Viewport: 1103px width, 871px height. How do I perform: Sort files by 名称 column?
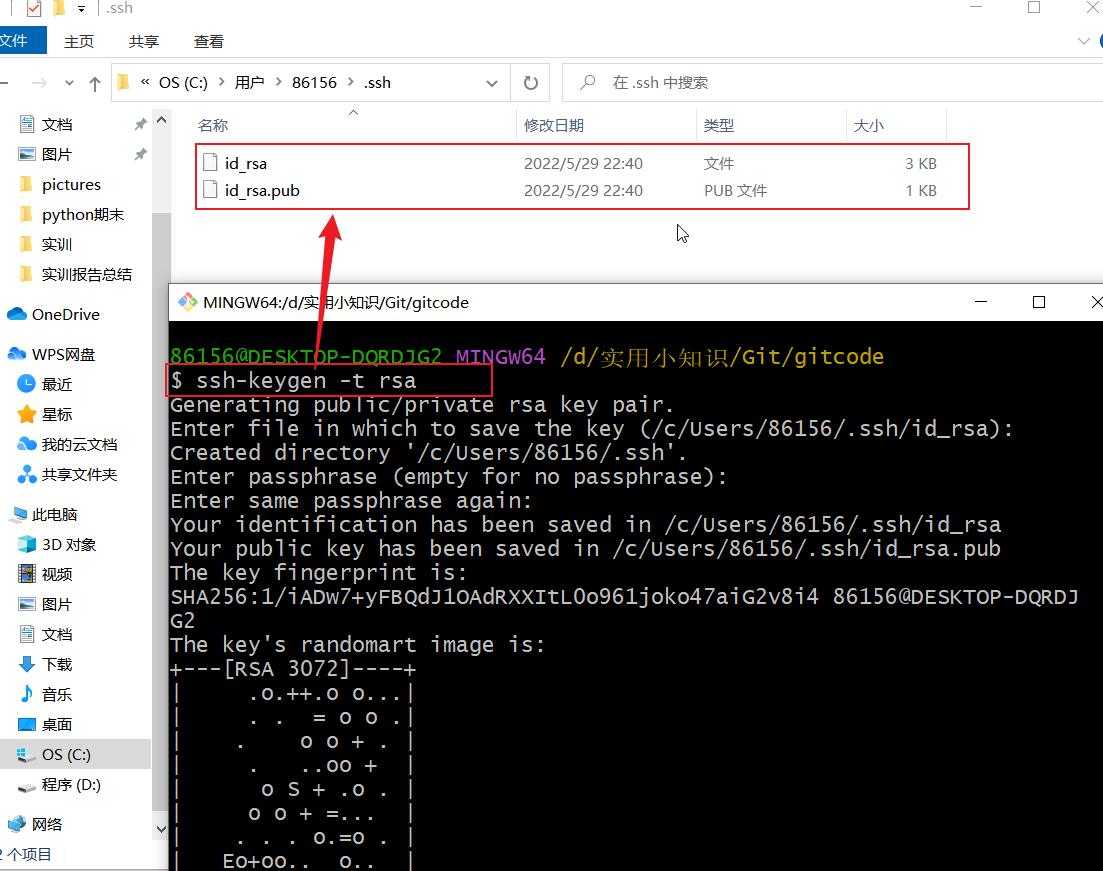point(212,125)
